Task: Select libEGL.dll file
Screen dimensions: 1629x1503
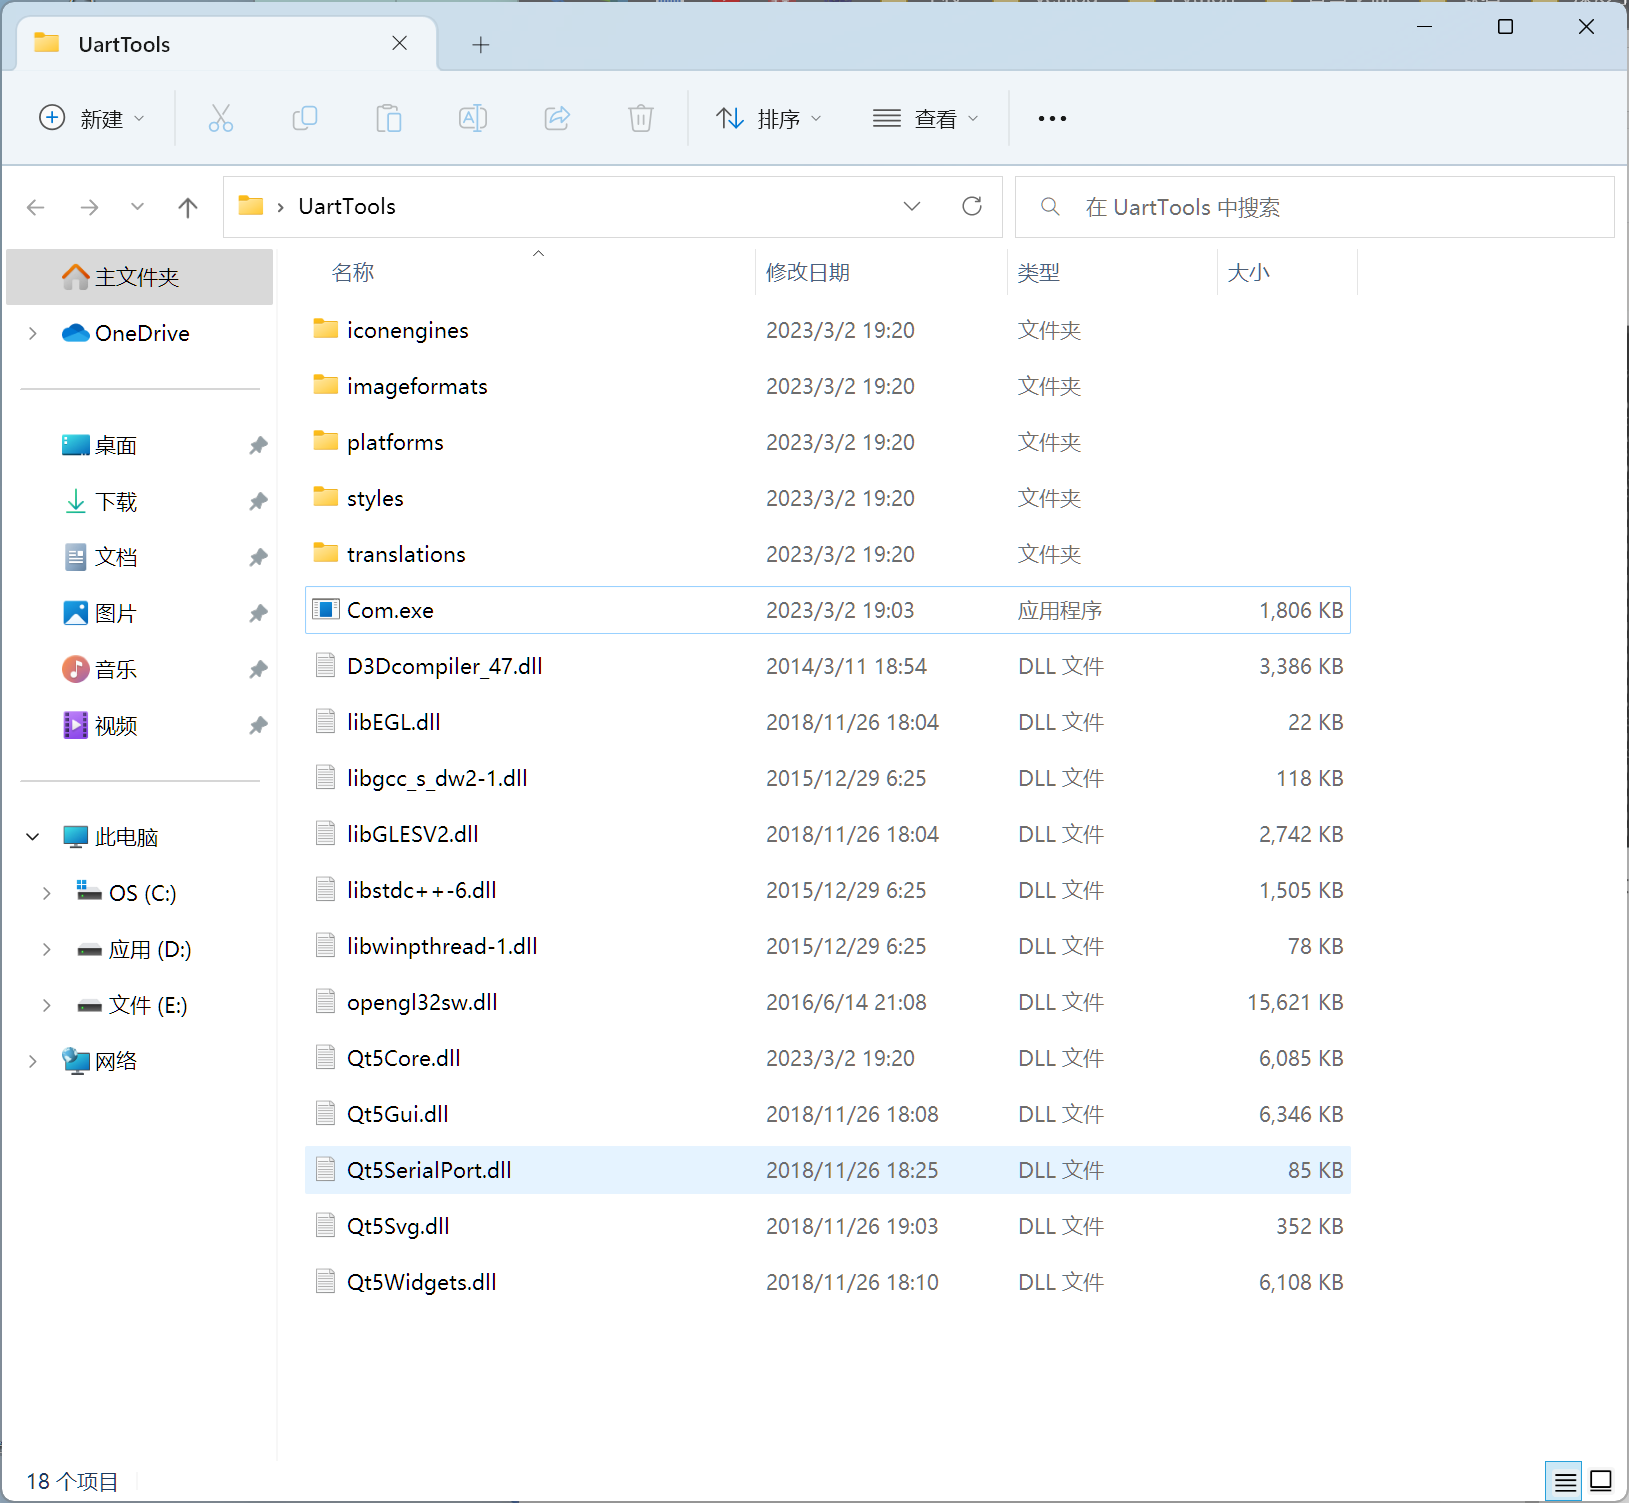Action: [x=828, y=722]
